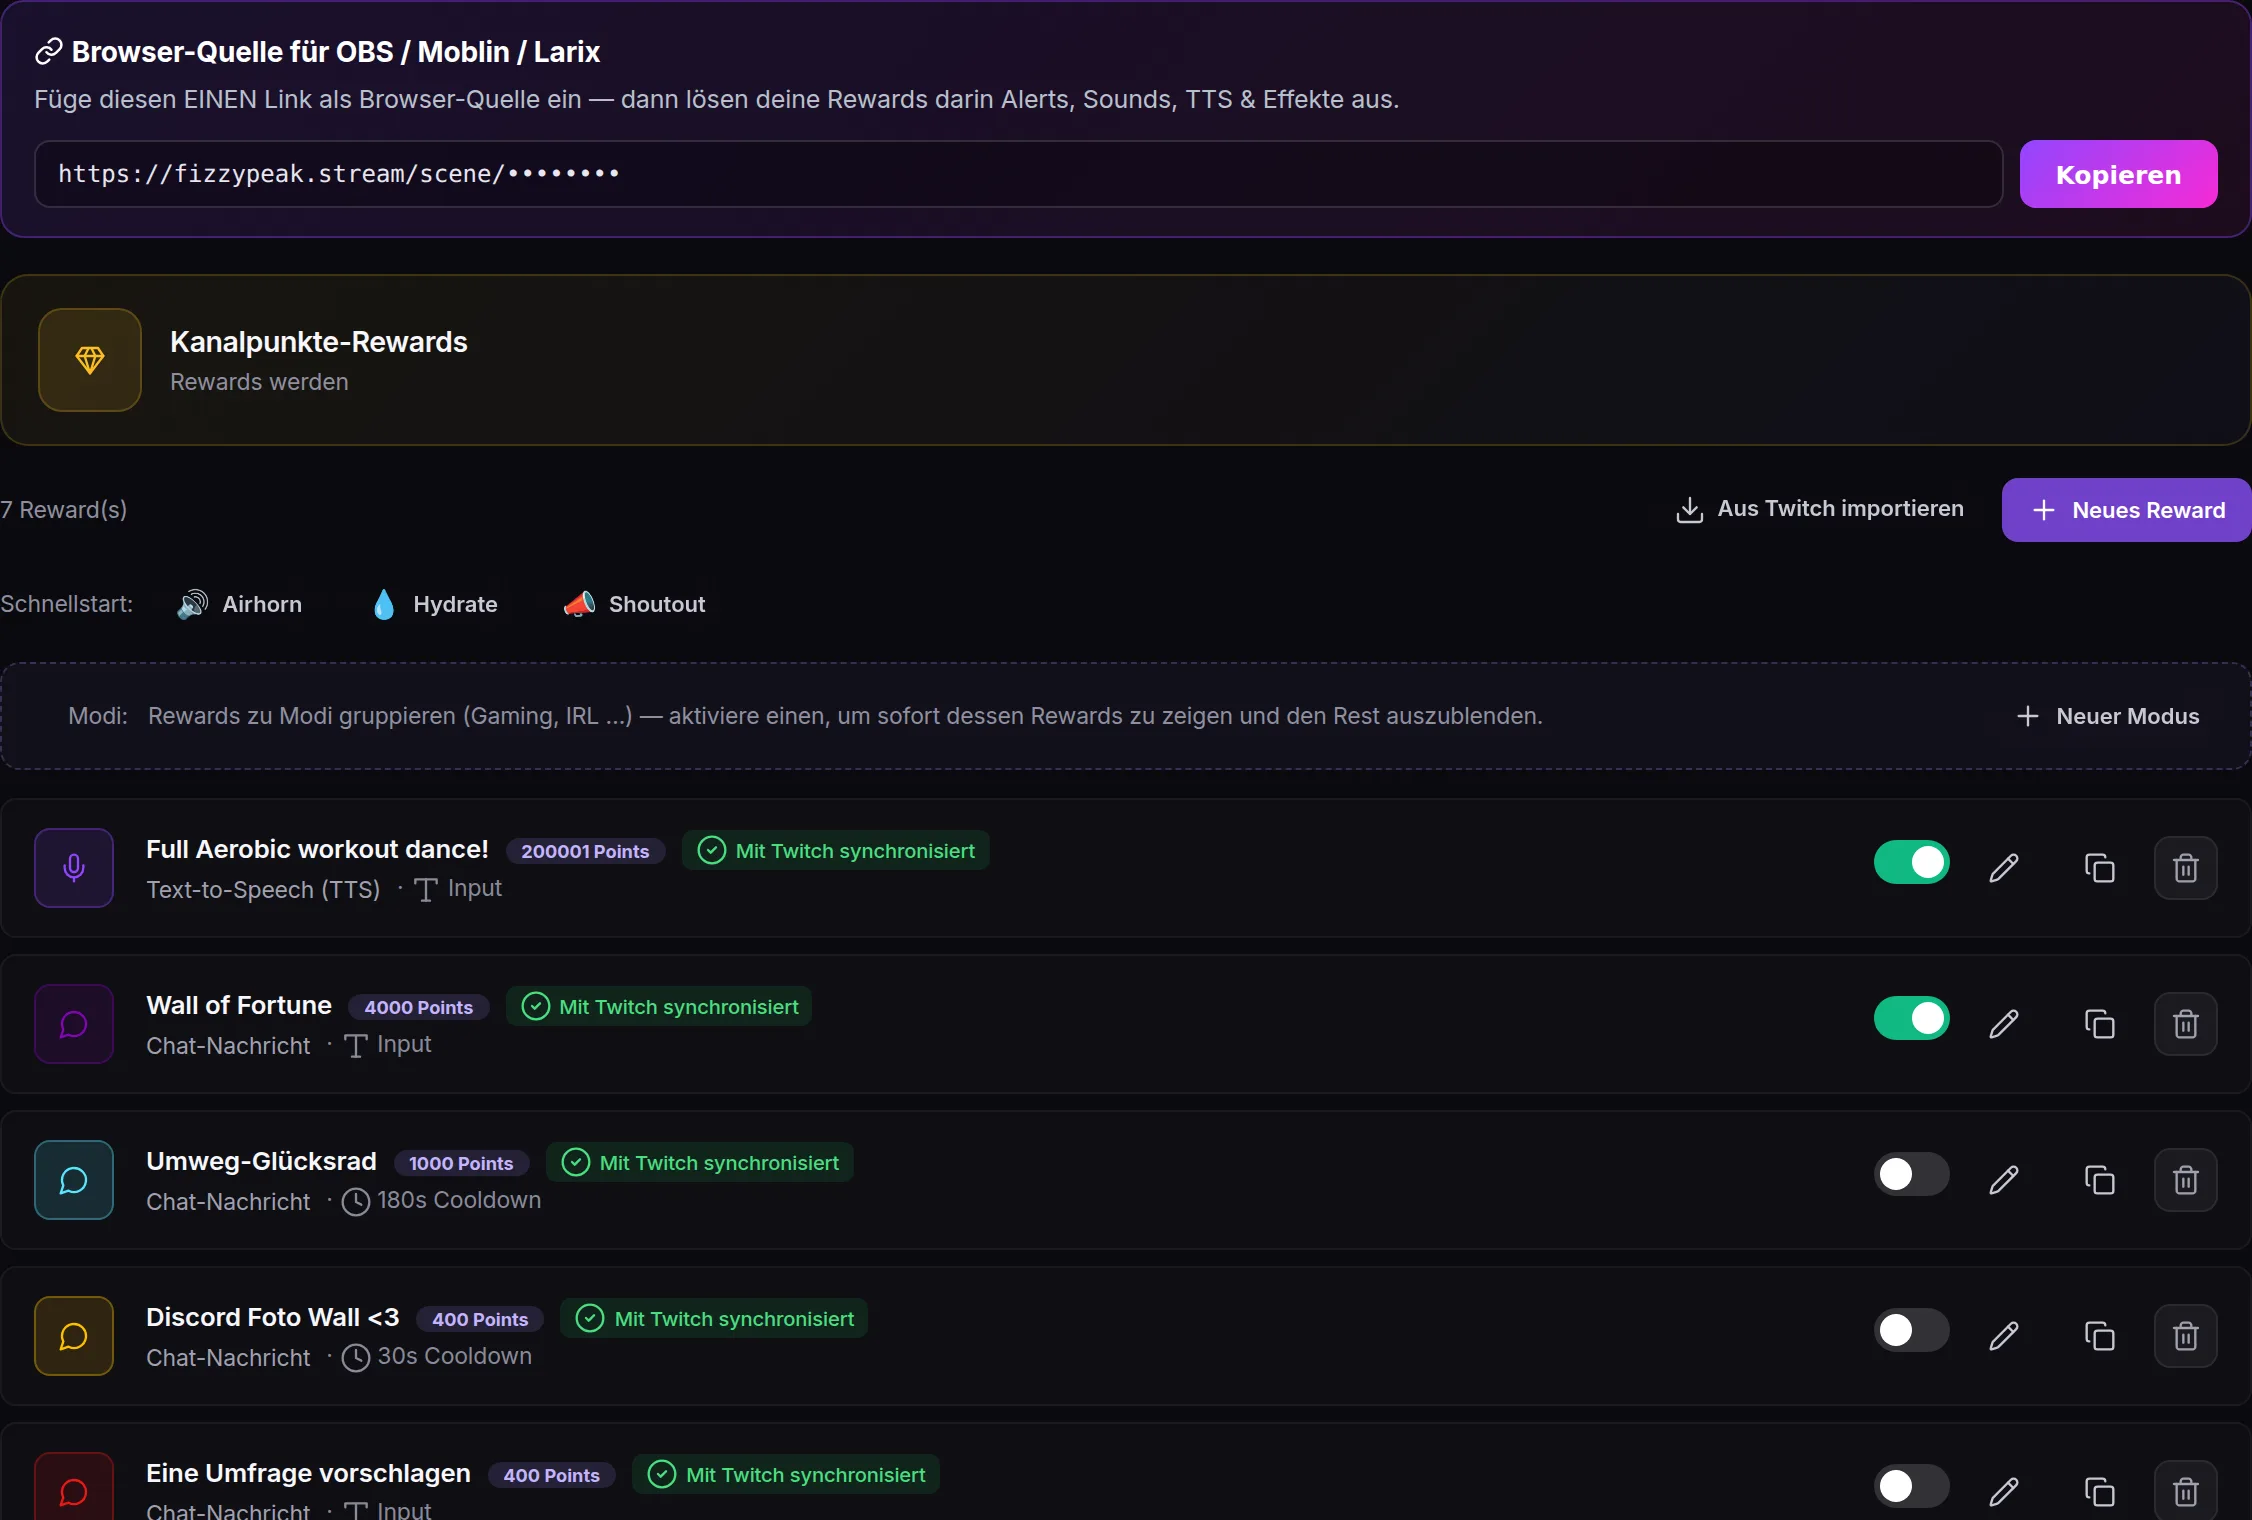Delete the Discord Foto Wall reward
Screen dimensions: 2252x1520
pyautogui.click(x=2185, y=1336)
